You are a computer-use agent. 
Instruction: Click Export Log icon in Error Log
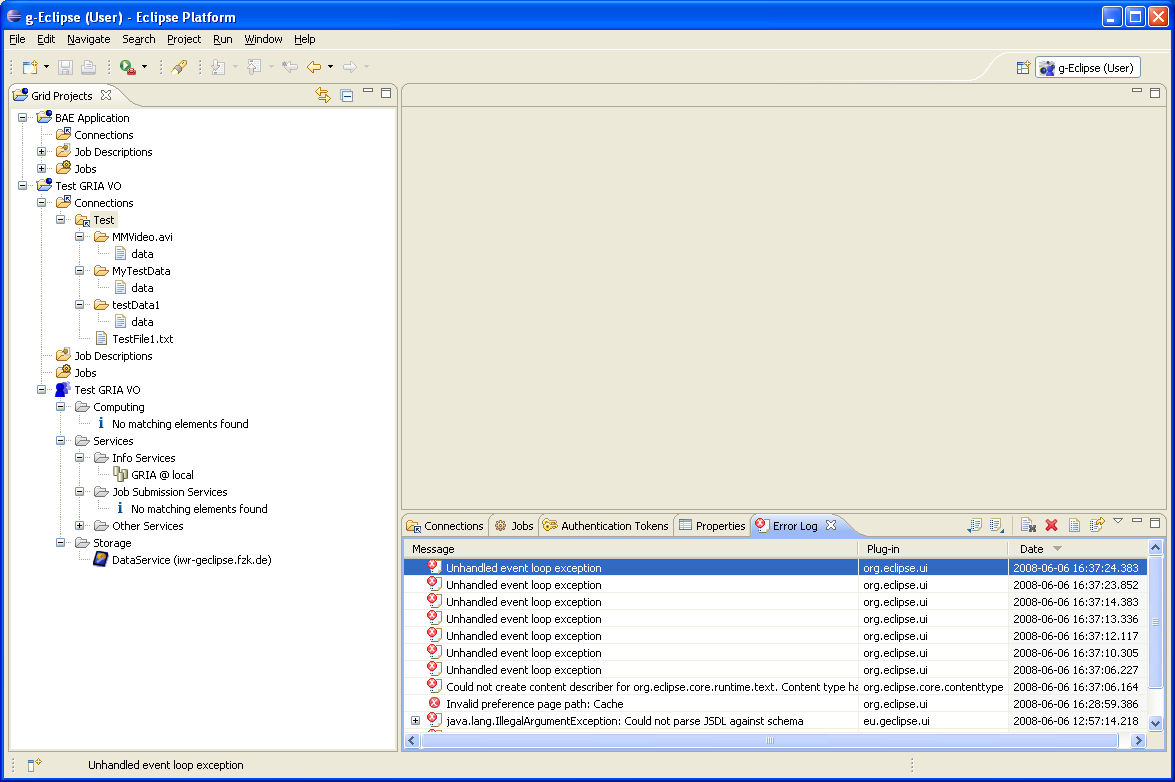click(x=974, y=526)
